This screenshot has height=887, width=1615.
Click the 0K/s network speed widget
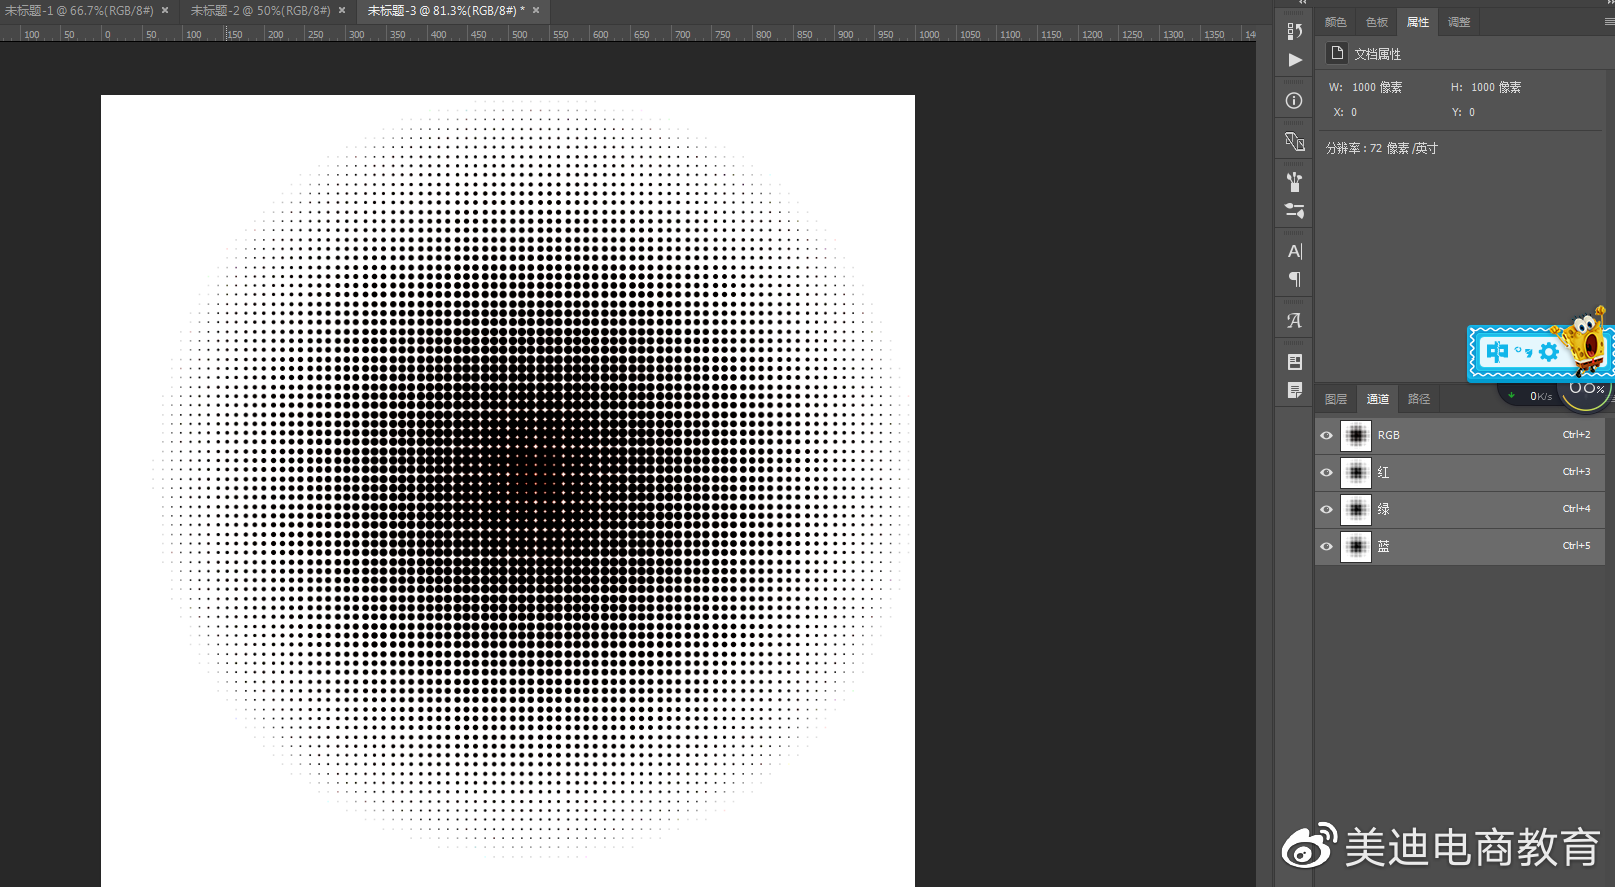tap(1540, 396)
